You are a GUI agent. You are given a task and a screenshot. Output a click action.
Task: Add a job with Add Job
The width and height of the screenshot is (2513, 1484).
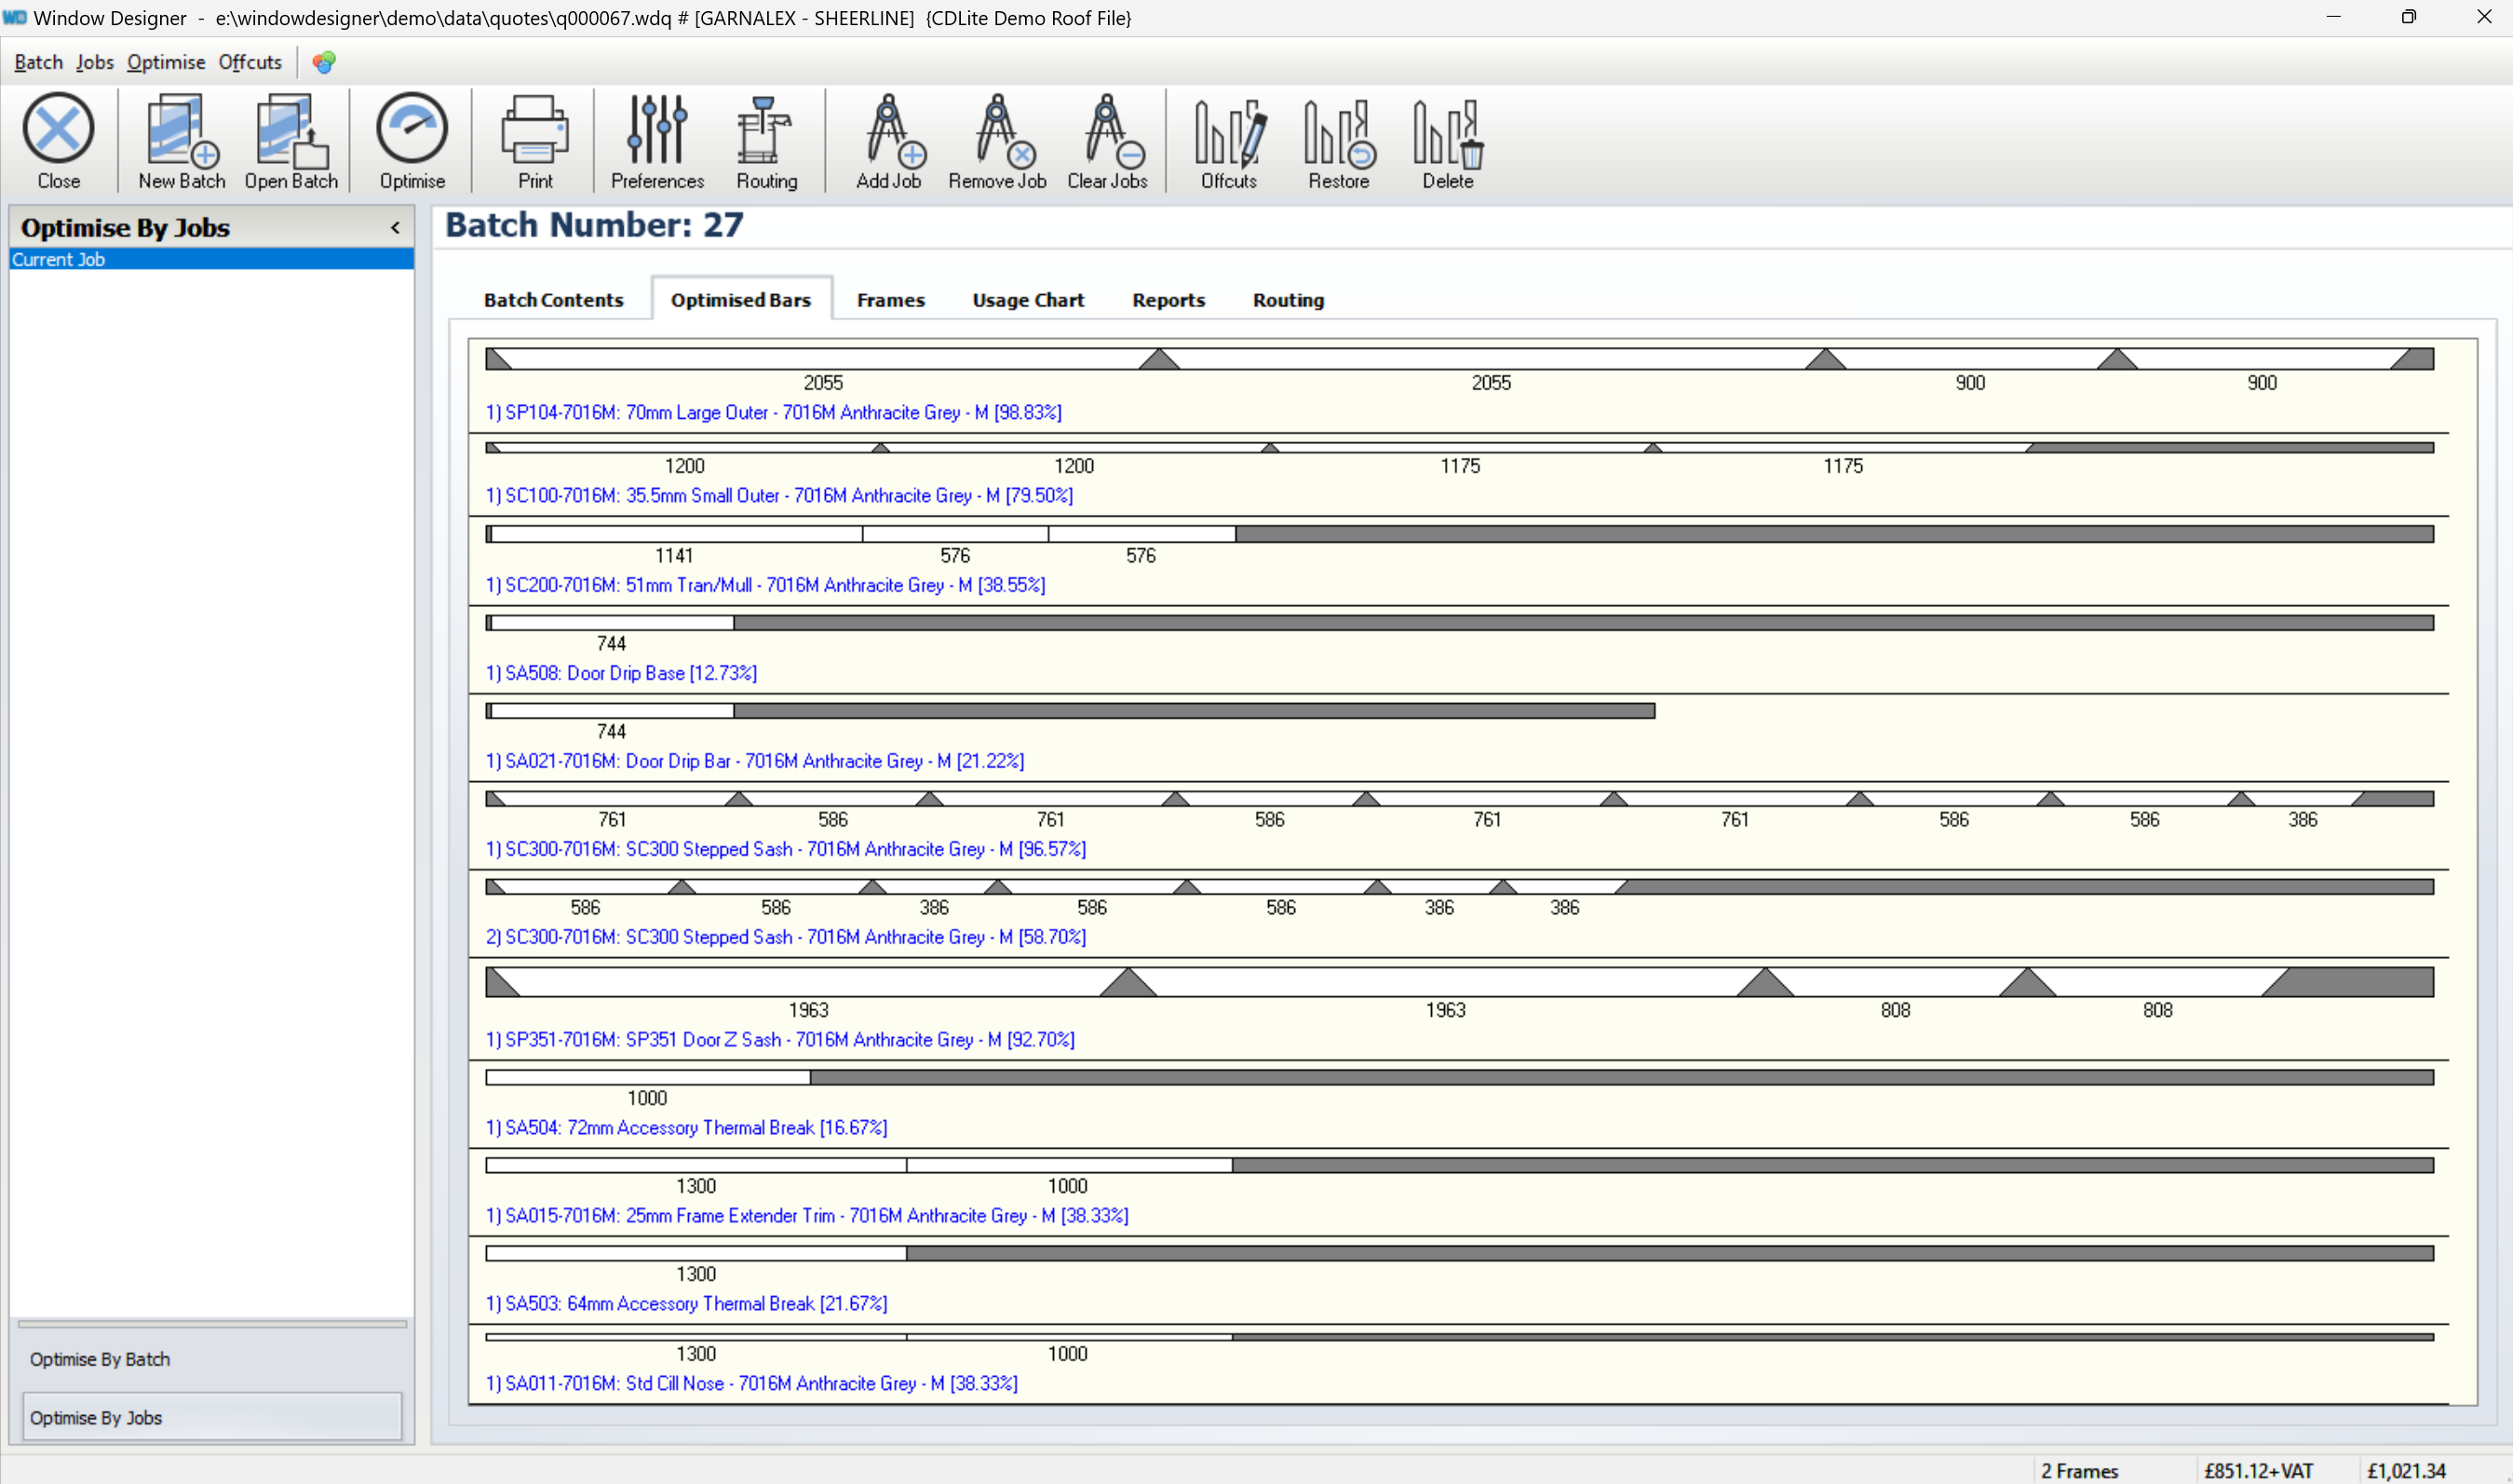pos(888,141)
